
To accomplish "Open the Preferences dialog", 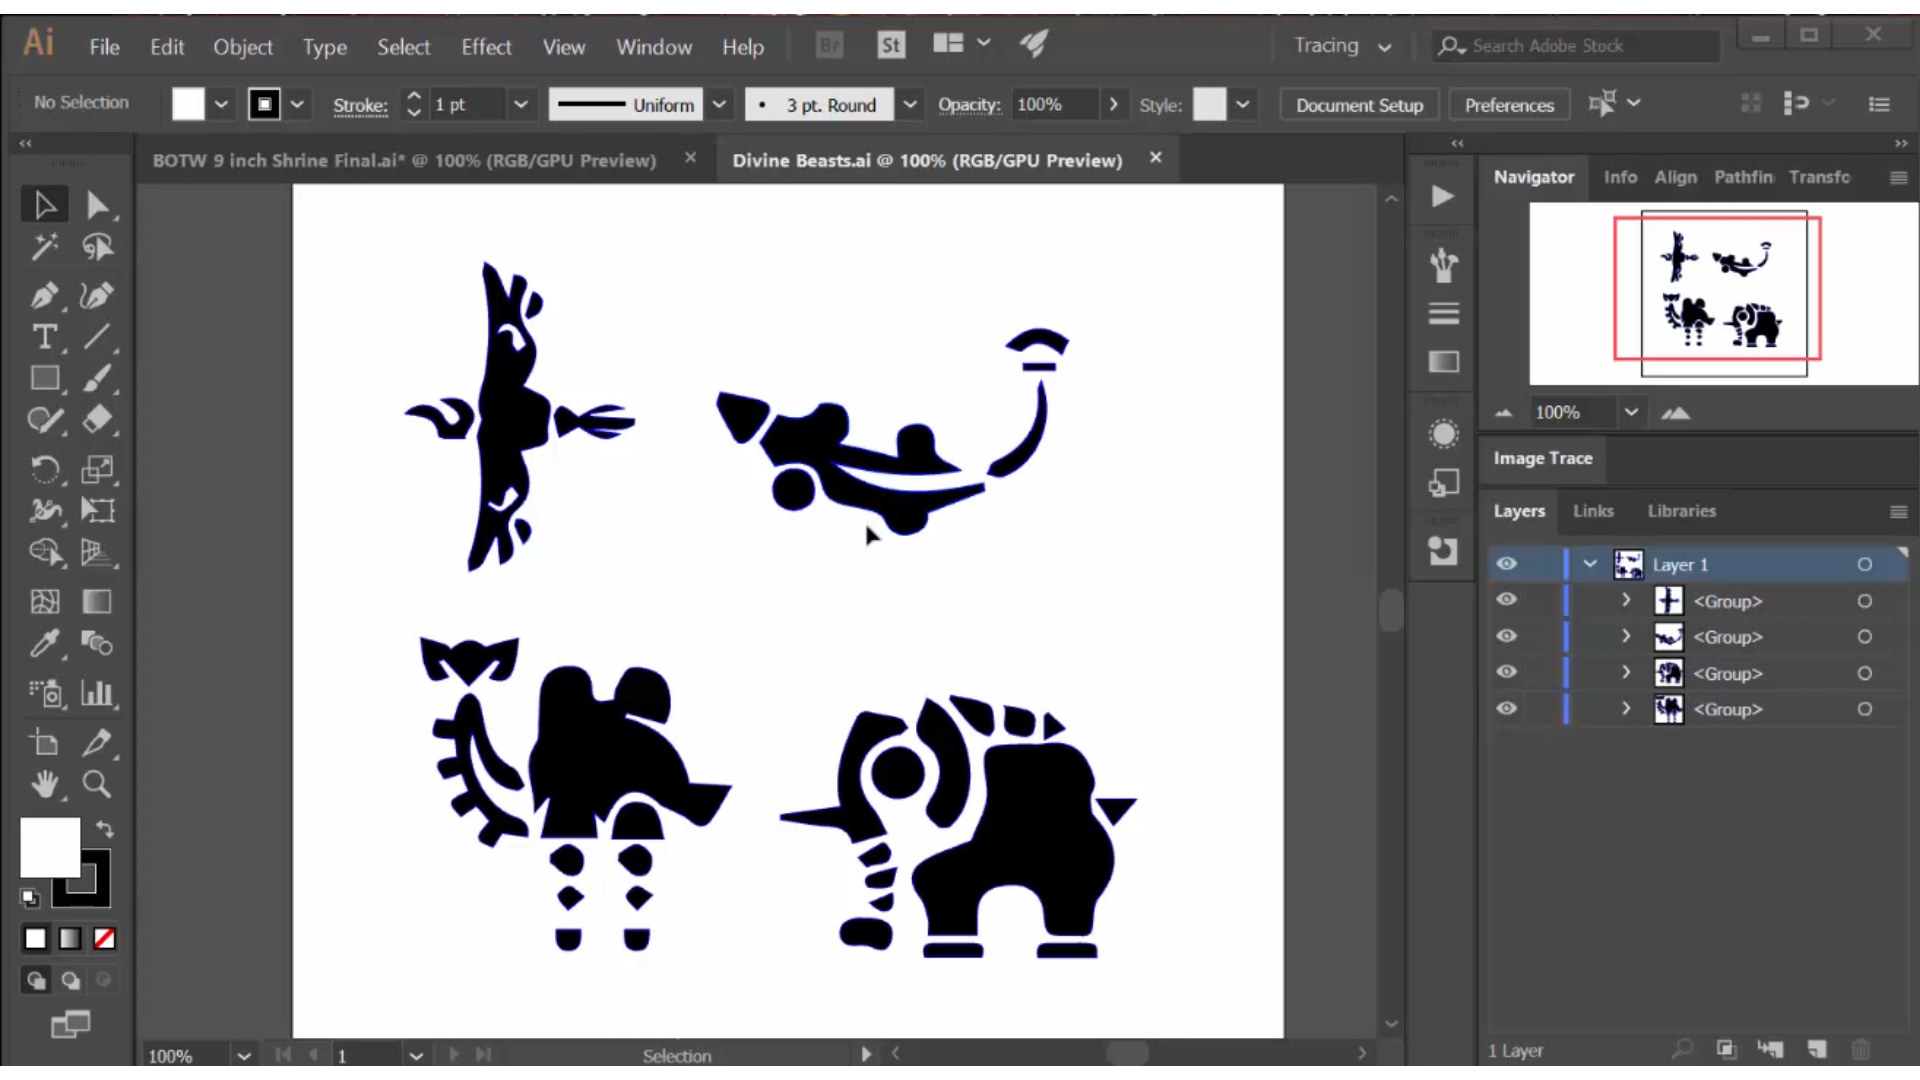I will [1508, 104].
